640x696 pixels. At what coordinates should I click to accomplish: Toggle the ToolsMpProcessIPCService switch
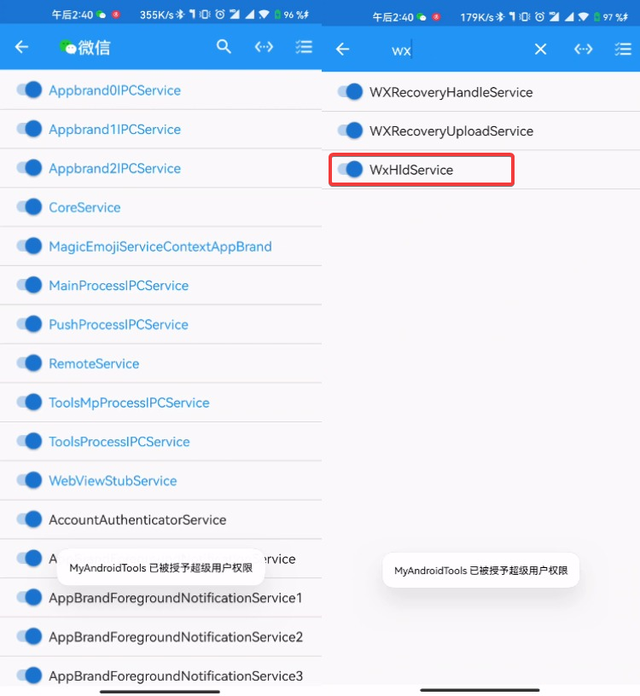29,403
